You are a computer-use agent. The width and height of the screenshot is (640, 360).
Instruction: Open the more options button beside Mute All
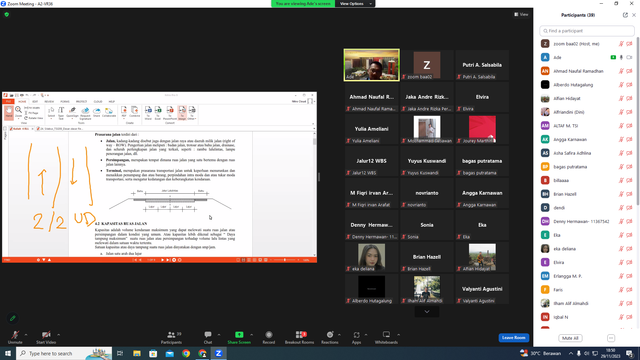611,338
